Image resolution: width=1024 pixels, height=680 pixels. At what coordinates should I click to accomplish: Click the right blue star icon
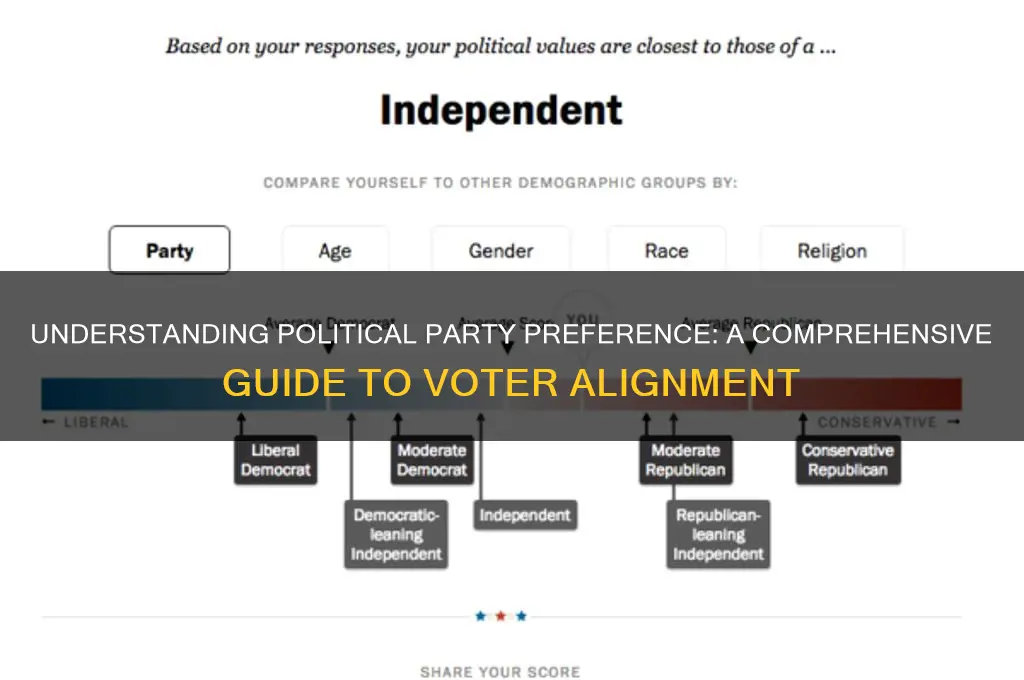pos(522,616)
